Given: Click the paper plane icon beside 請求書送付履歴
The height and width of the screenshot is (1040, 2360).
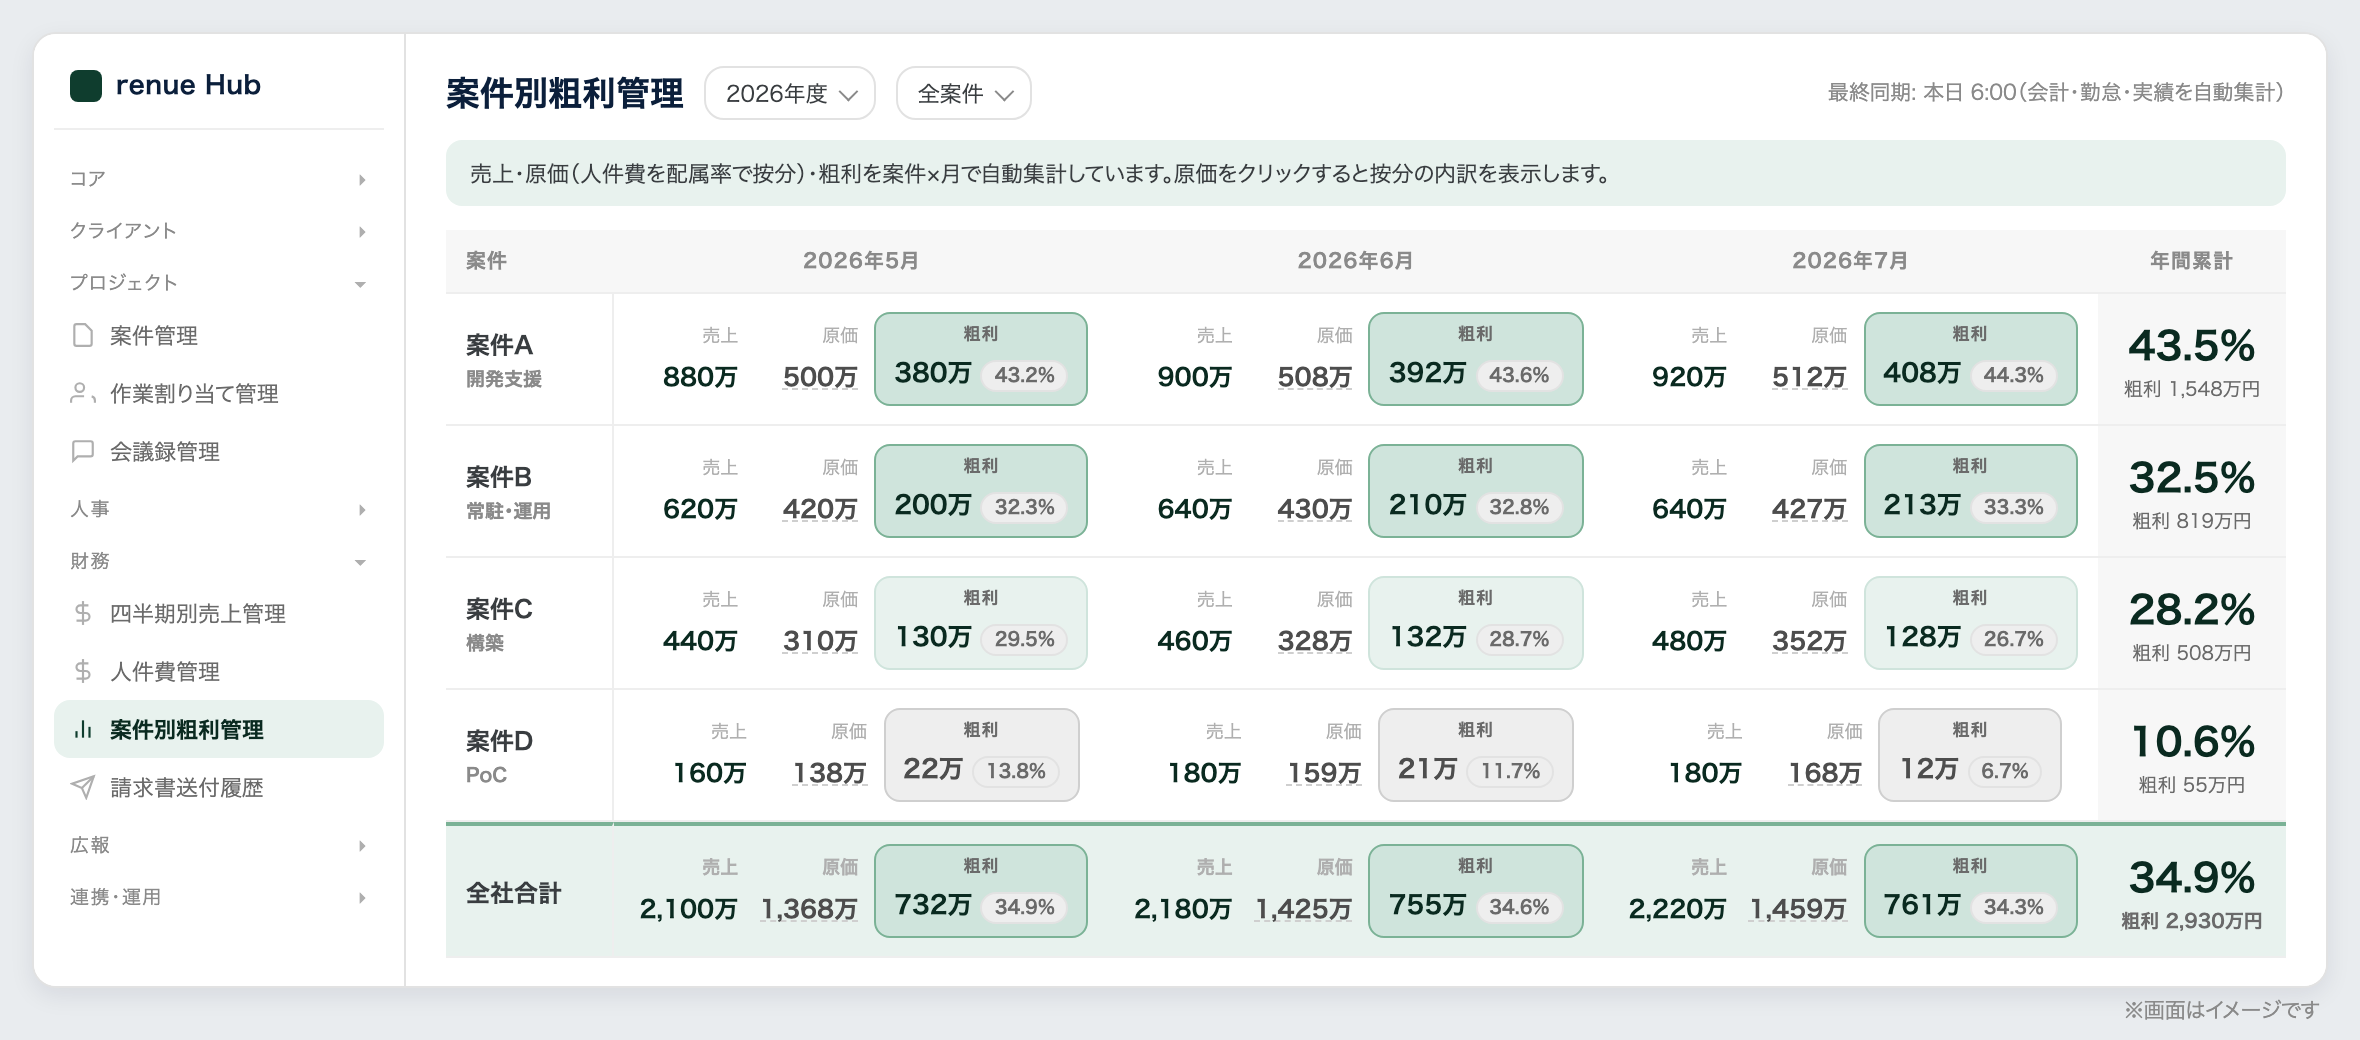Looking at the screenshot, I should (x=83, y=787).
